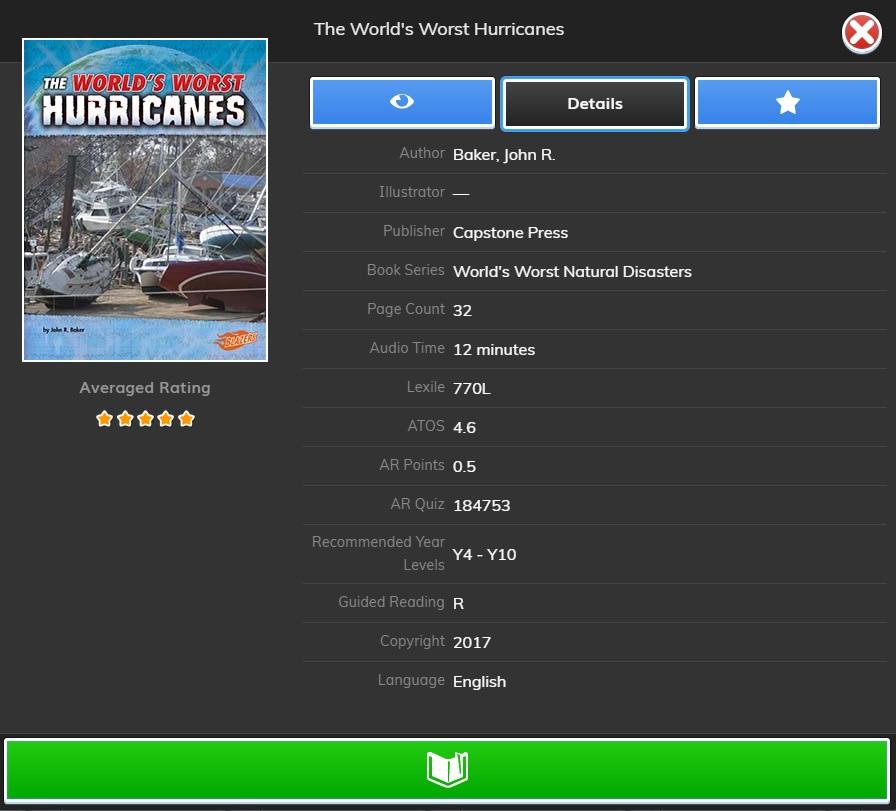Screen dimensions: 896x811
Task: Click the Audio Time 12 minutes value
Action: (x=494, y=350)
